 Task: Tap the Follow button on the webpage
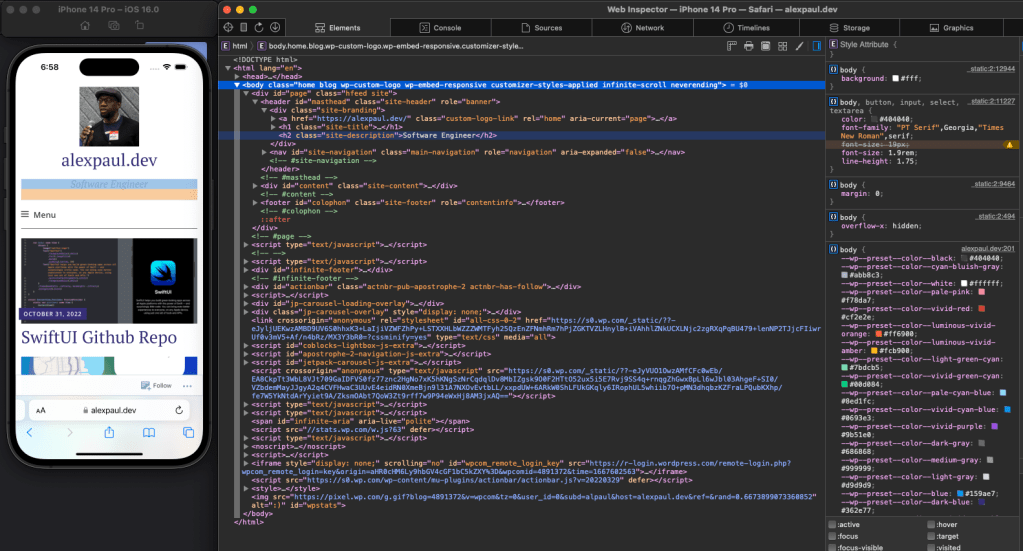[x=157, y=385]
